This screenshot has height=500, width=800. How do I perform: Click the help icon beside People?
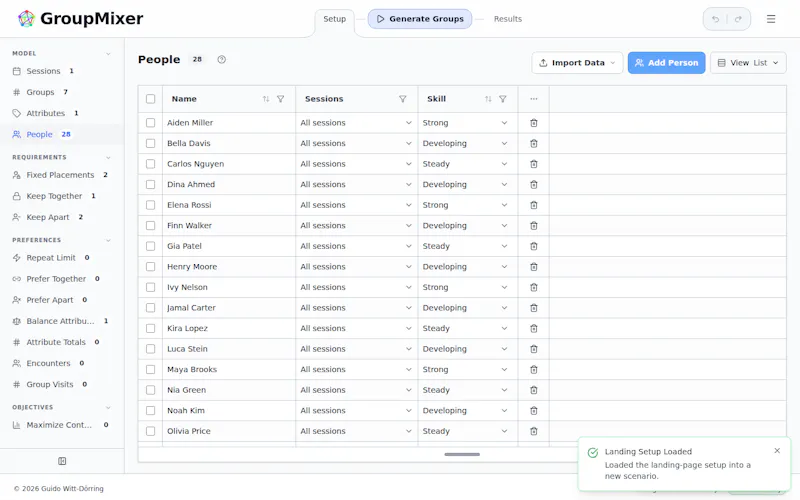221,60
